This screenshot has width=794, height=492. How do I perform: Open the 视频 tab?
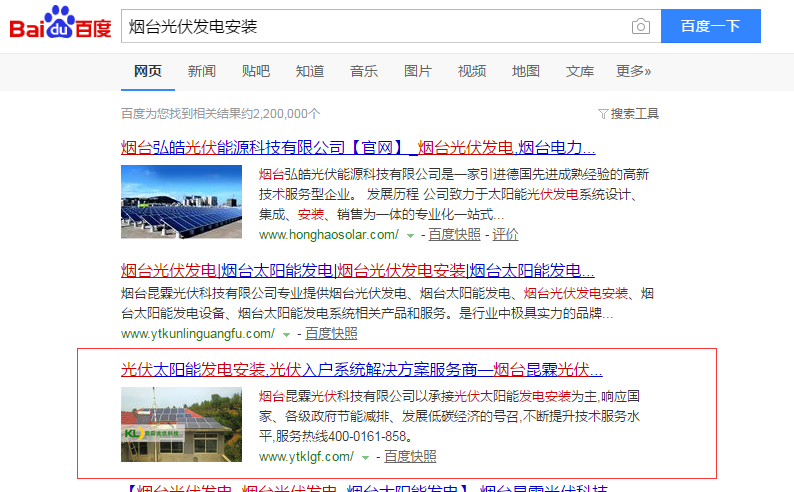tap(471, 71)
